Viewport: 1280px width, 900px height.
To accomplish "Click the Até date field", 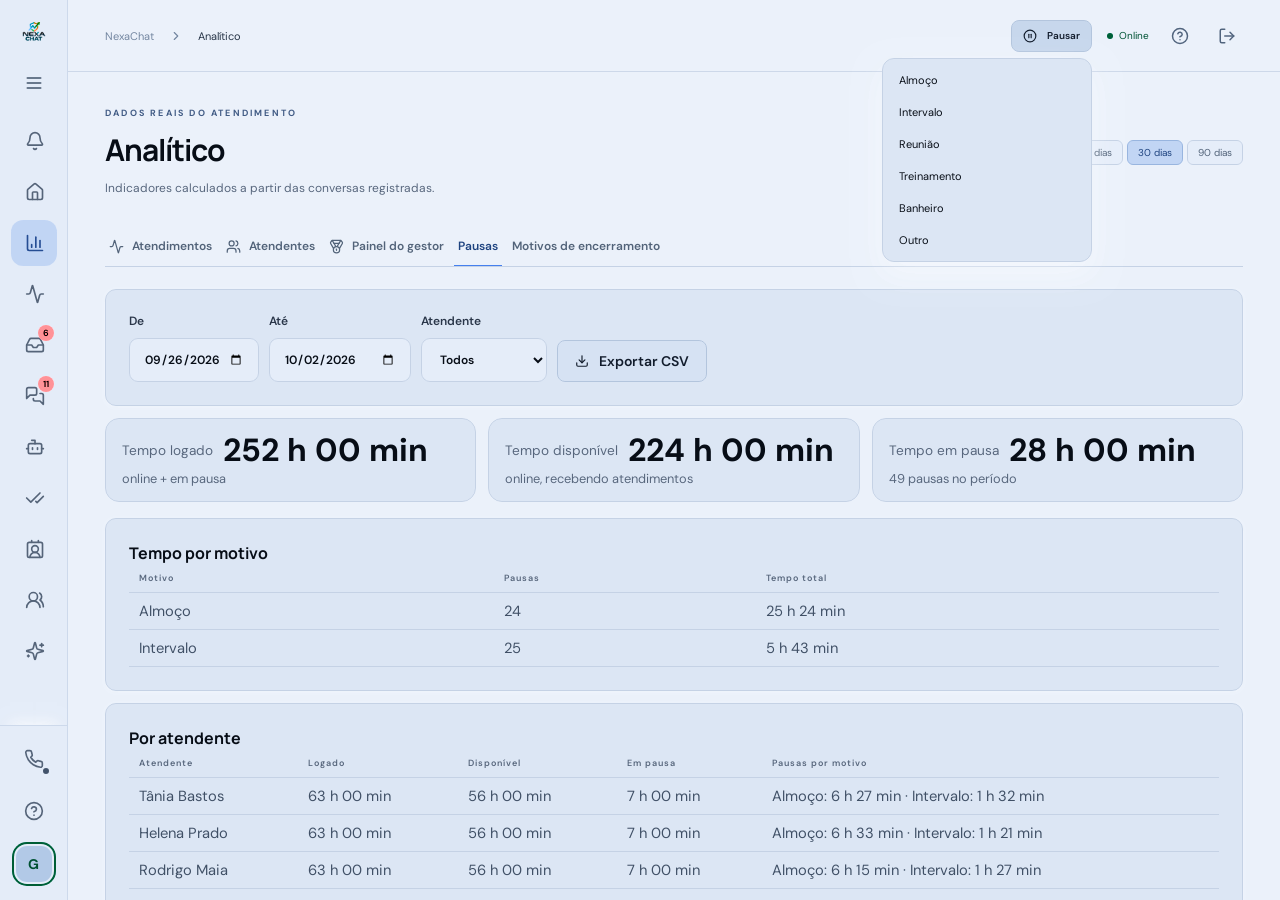I will (340, 360).
